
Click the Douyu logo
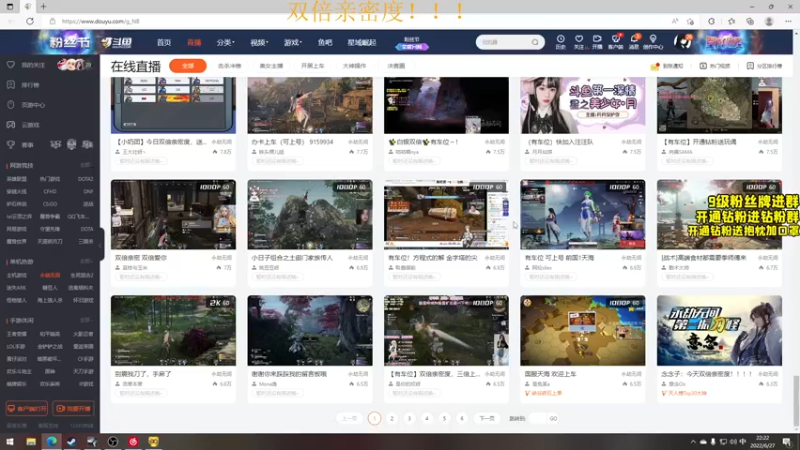click(117, 42)
